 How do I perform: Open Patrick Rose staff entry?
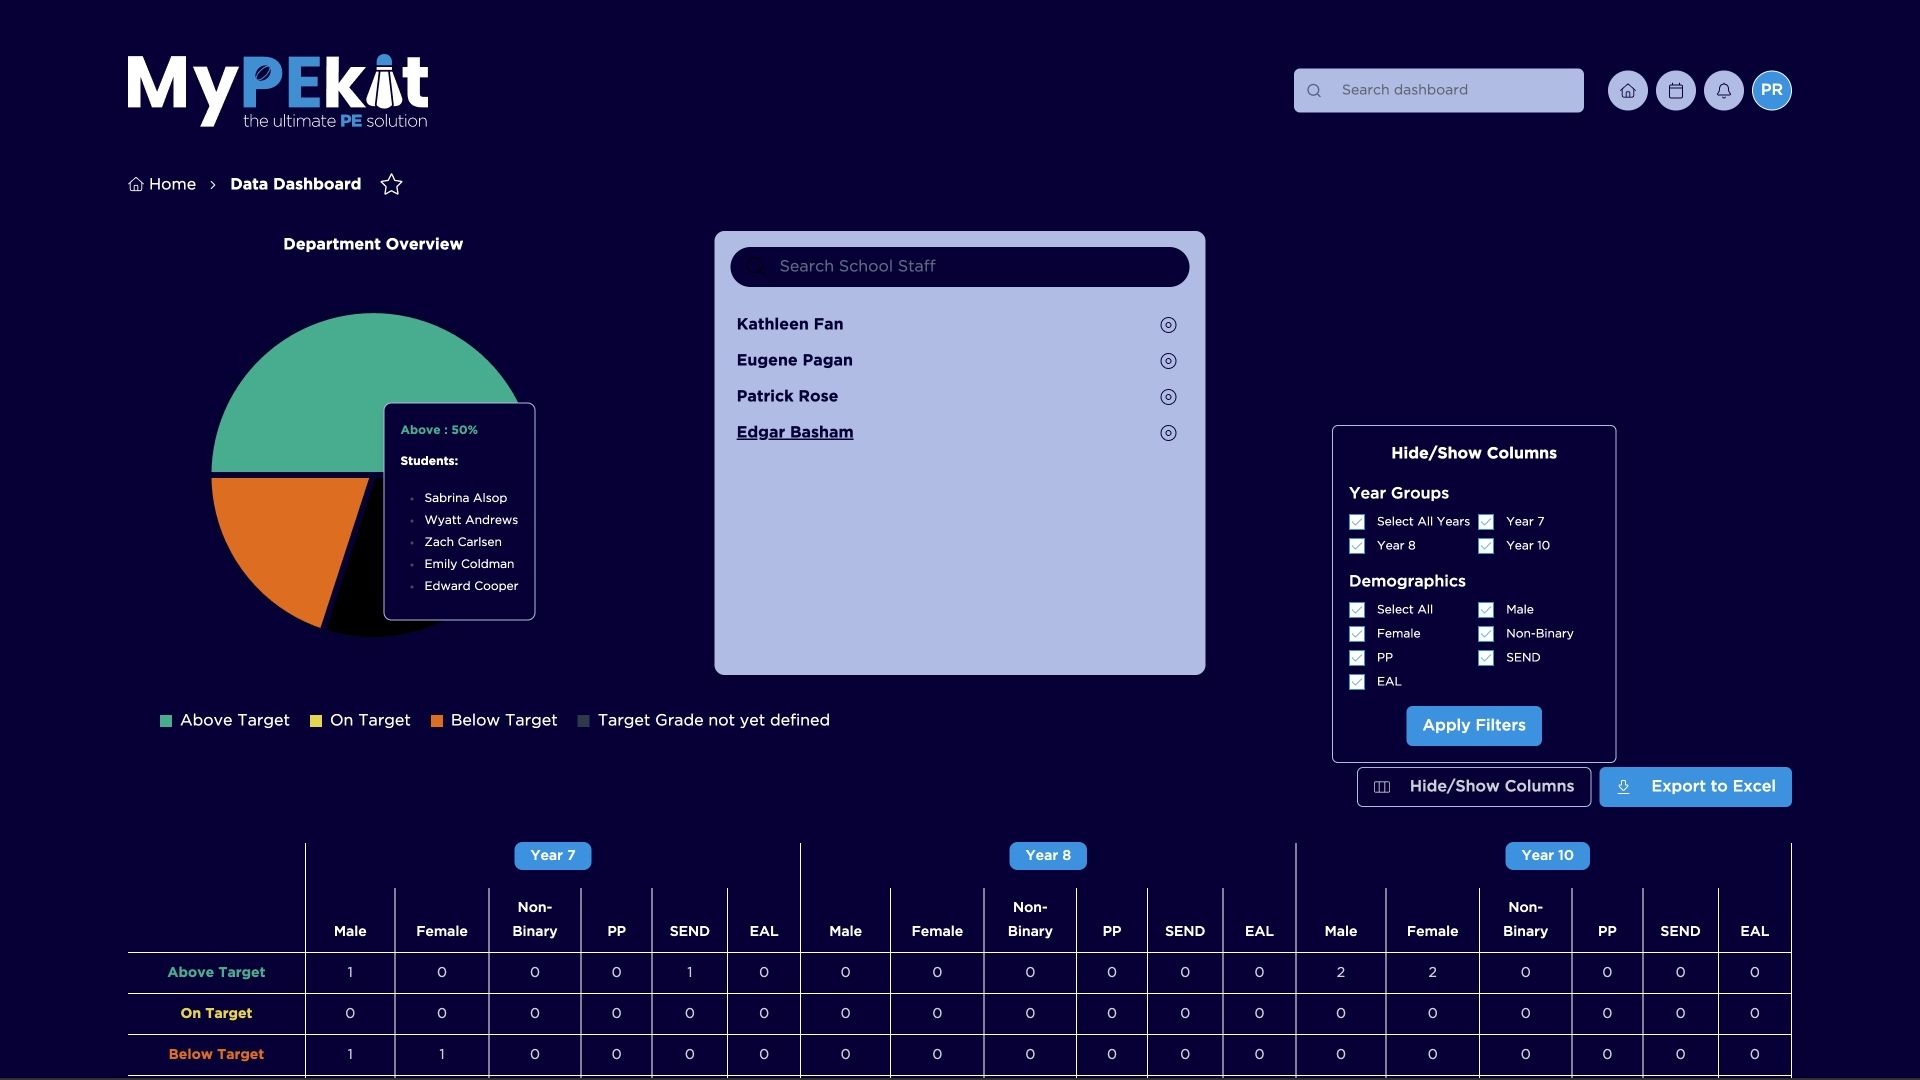(x=787, y=397)
